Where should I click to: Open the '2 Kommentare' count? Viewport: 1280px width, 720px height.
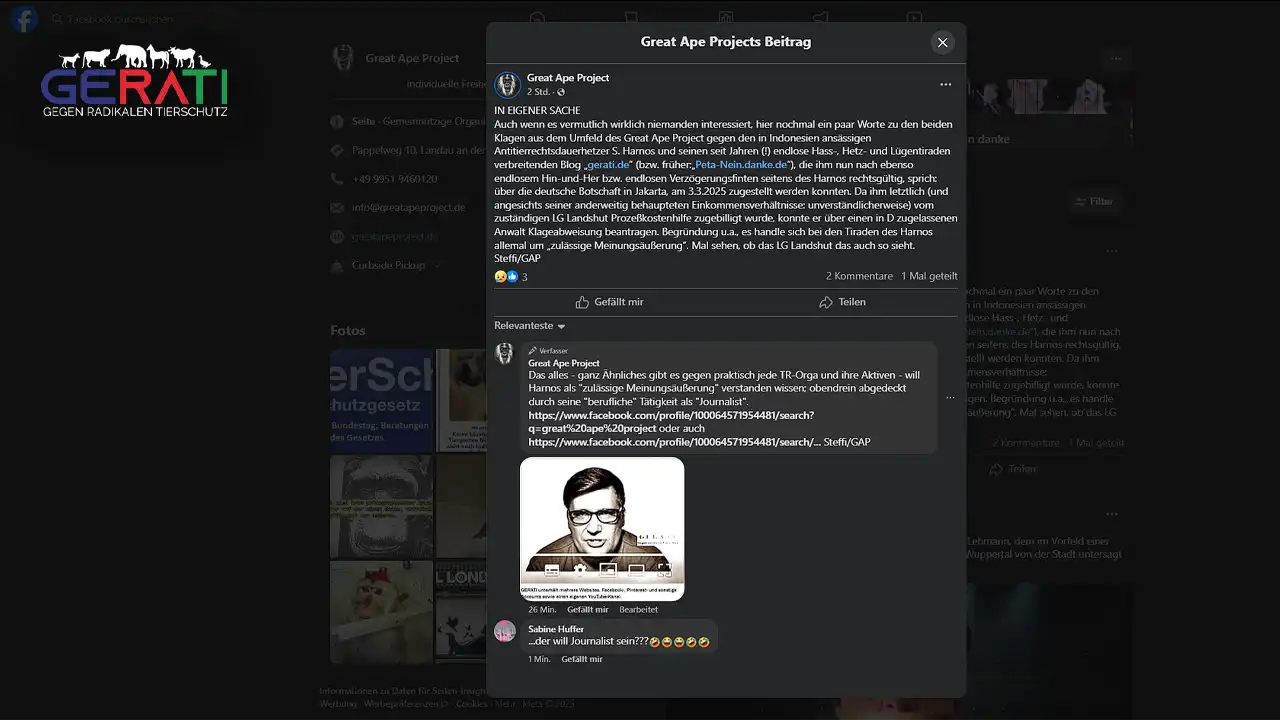coord(859,276)
